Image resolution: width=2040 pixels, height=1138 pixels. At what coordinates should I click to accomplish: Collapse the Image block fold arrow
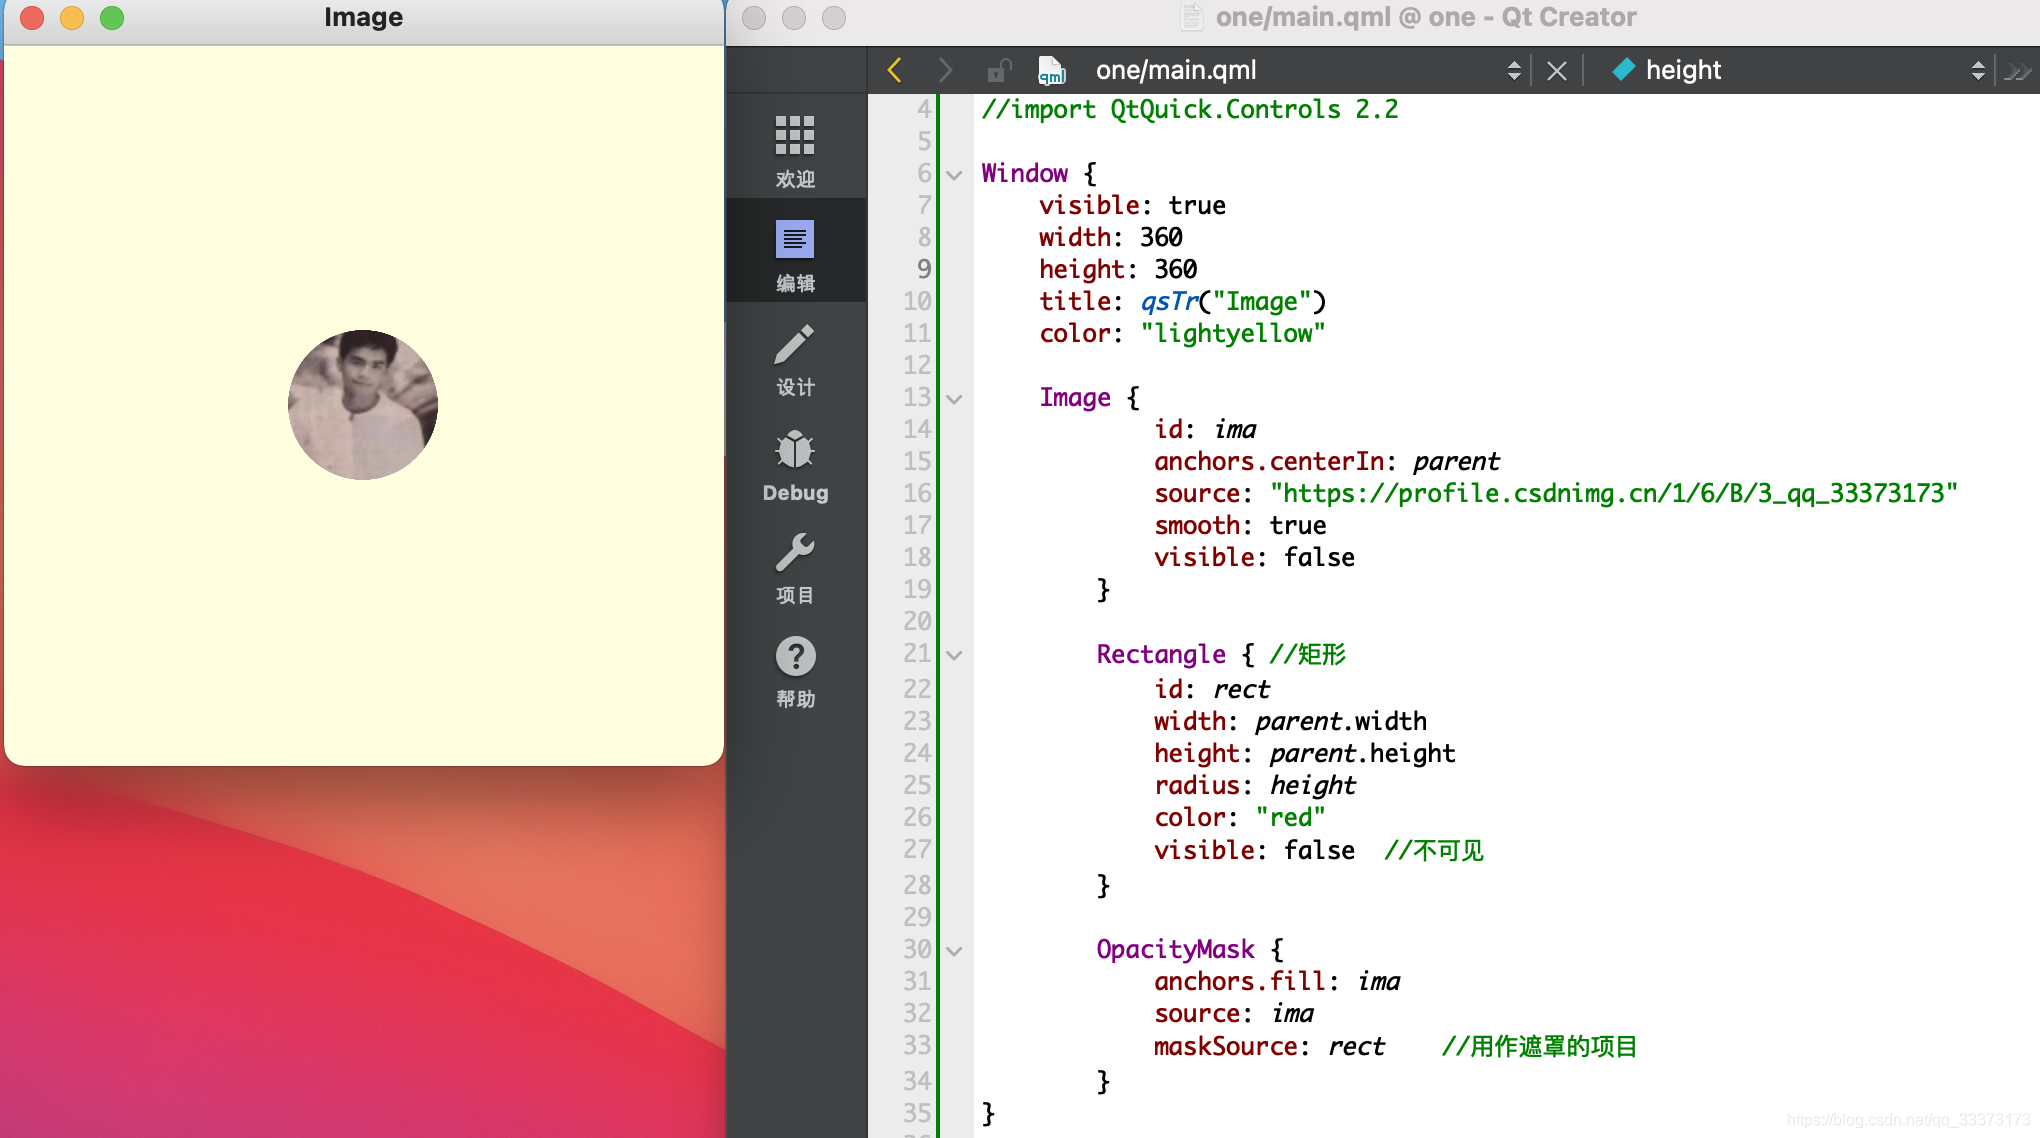[954, 399]
